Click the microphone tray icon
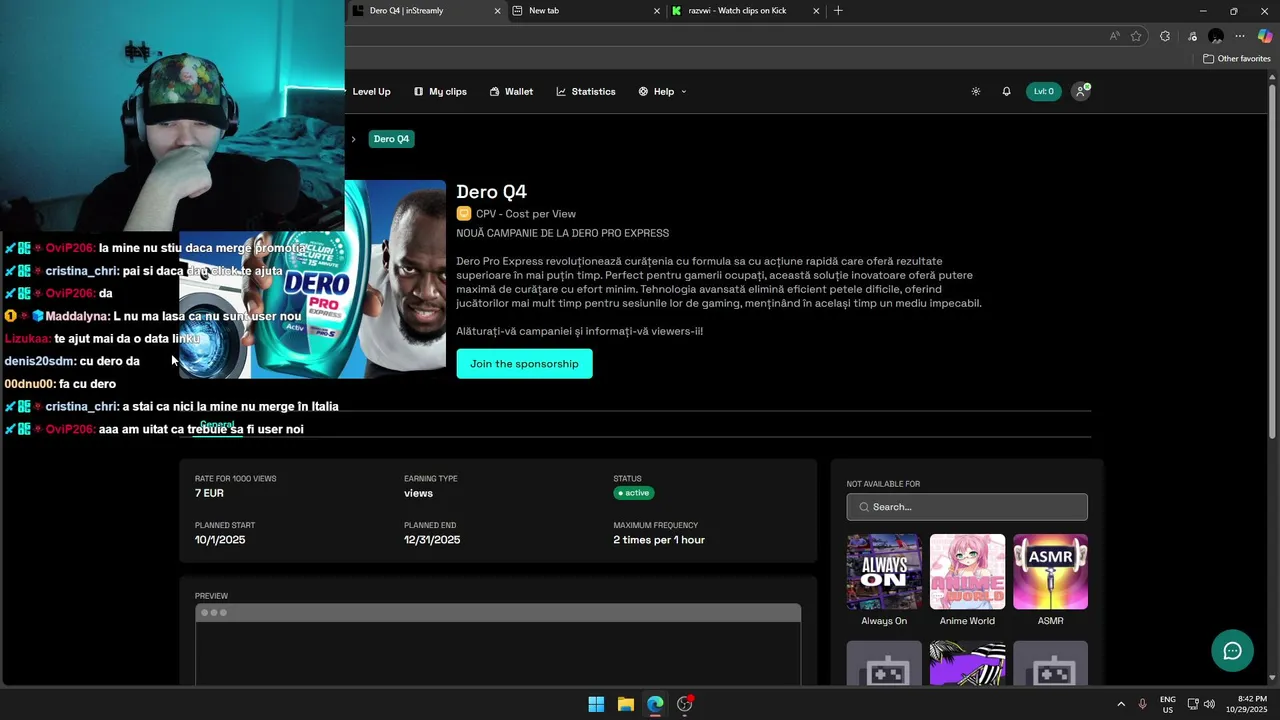Image resolution: width=1280 pixels, height=720 pixels. pos(1143,704)
